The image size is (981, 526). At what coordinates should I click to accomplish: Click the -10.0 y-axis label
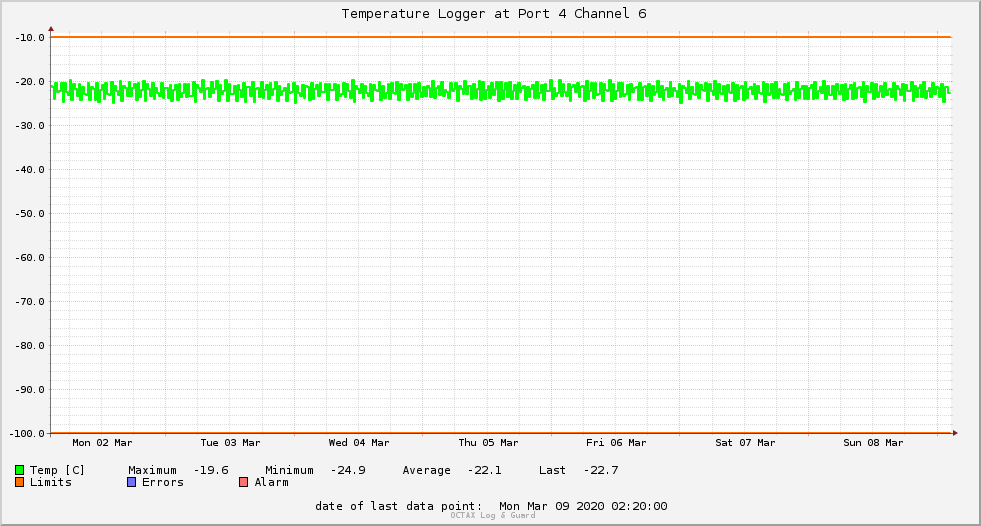click(30, 38)
